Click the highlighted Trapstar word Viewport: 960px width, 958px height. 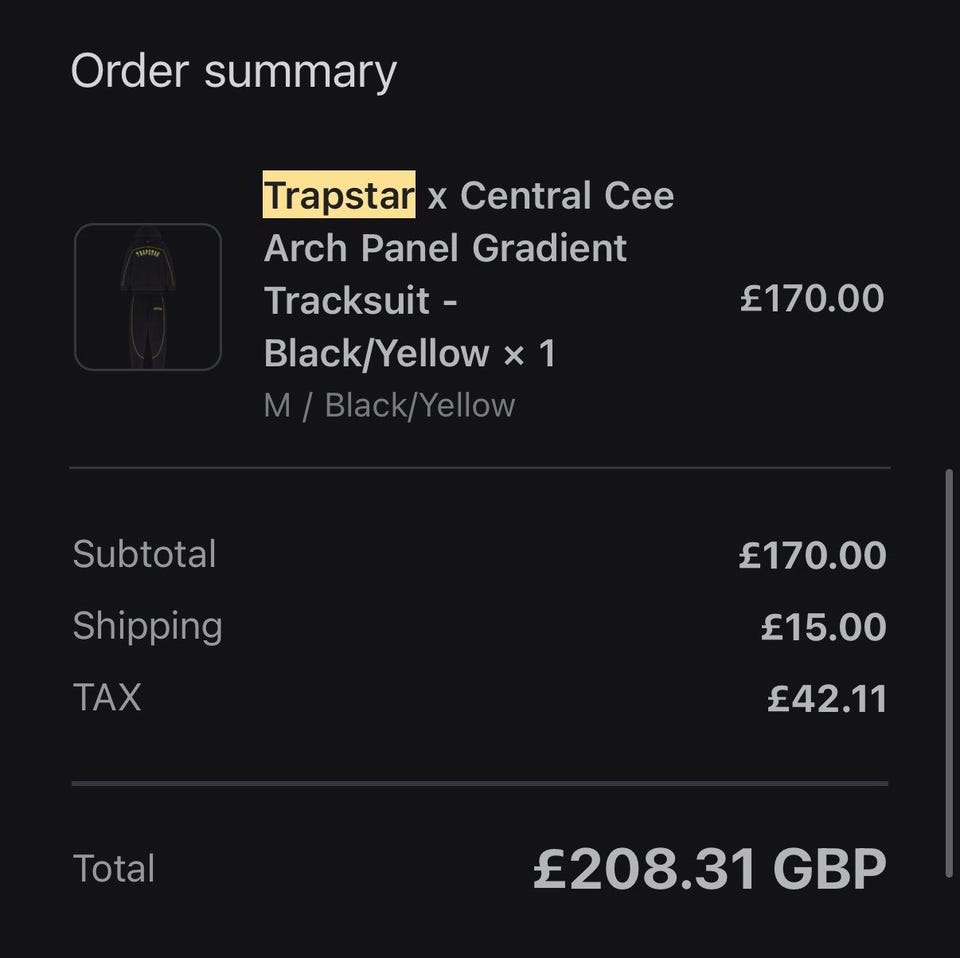(x=339, y=196)
